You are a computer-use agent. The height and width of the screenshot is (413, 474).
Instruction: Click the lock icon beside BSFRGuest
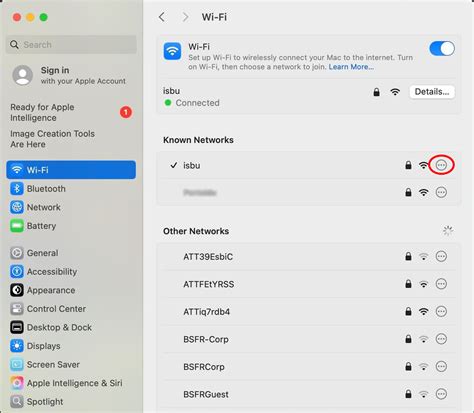pyautogui.click(x=408, y=394)
